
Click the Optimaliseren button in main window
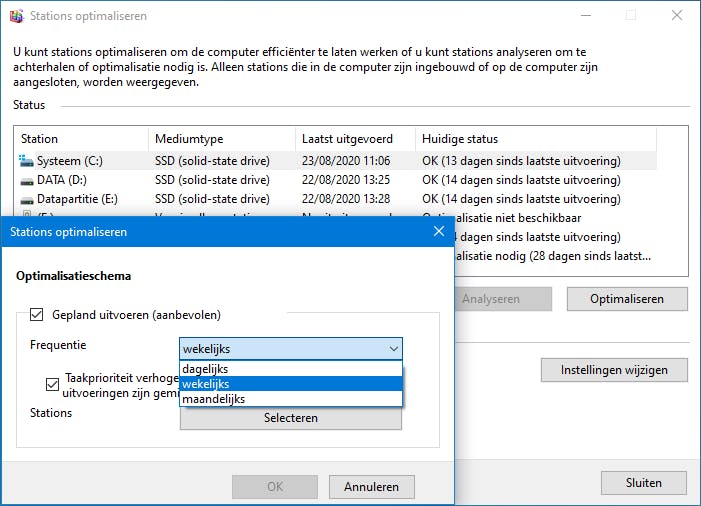(x=627, y=299)
